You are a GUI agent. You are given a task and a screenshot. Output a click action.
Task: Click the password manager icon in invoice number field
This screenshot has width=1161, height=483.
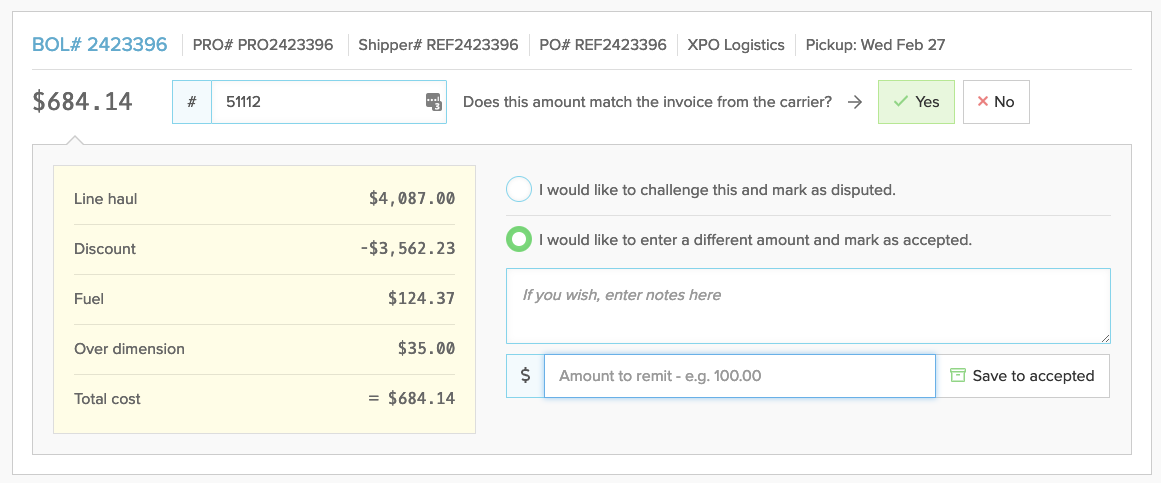pos(433,101)
